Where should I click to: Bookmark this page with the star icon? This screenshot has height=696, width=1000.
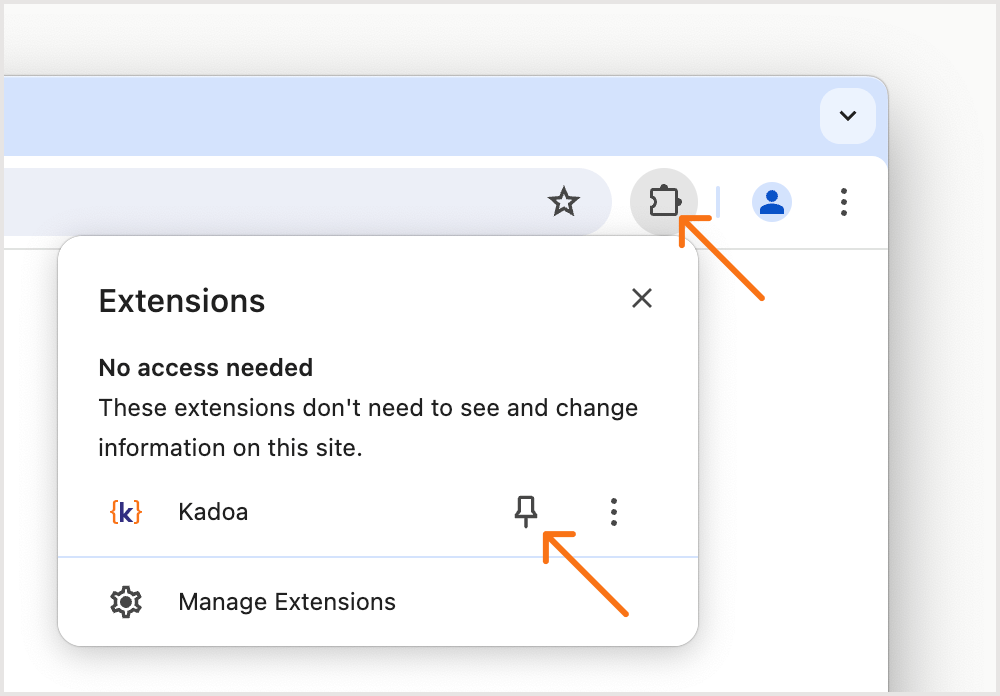coord(564,202)
